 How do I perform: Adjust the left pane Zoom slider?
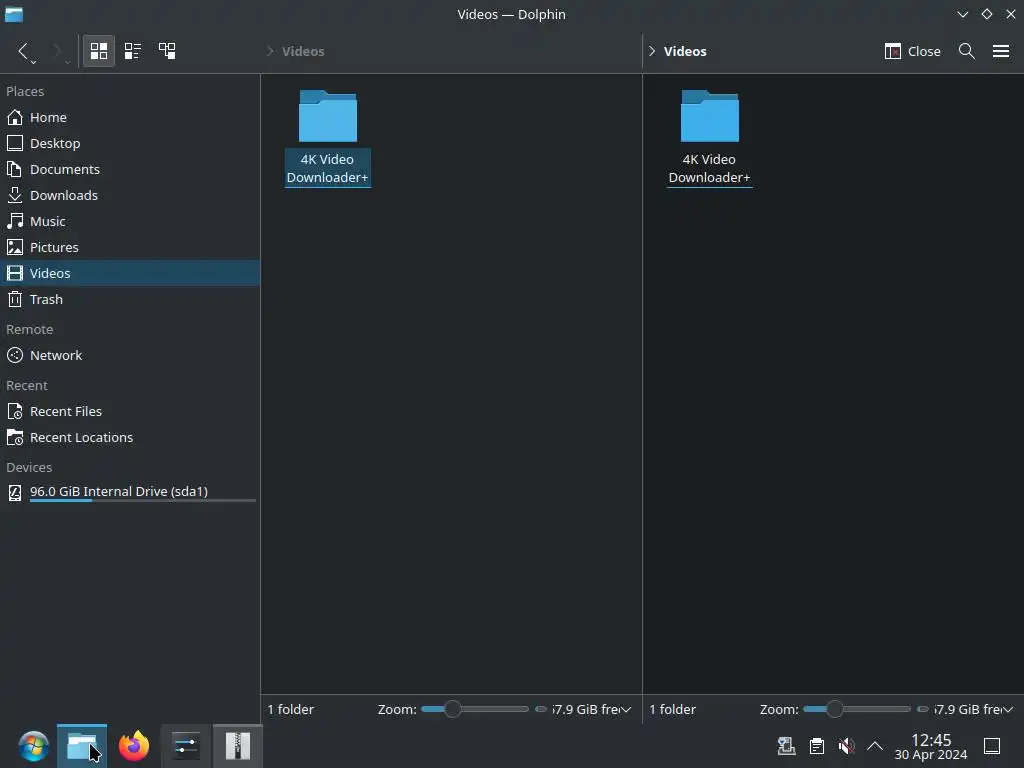point(475,709)
